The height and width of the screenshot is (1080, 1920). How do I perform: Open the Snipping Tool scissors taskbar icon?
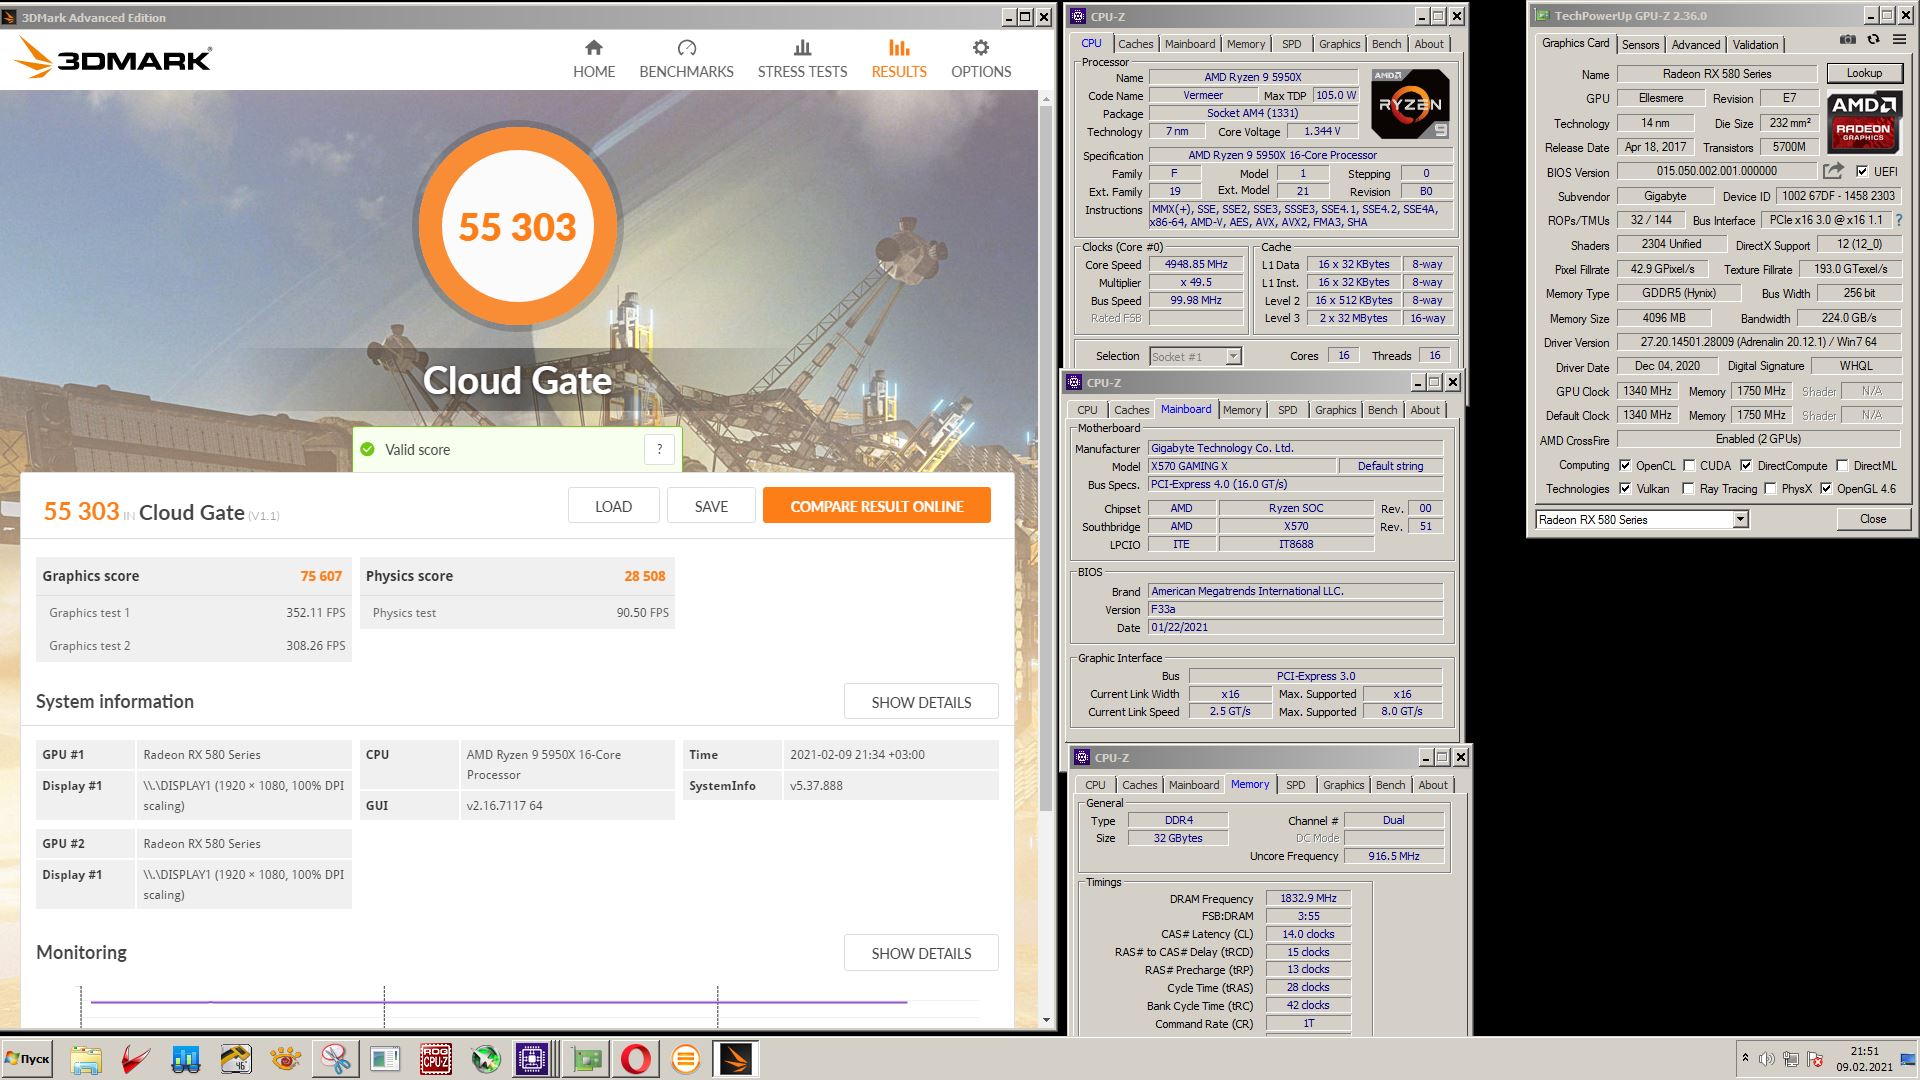pos(336,1059)
